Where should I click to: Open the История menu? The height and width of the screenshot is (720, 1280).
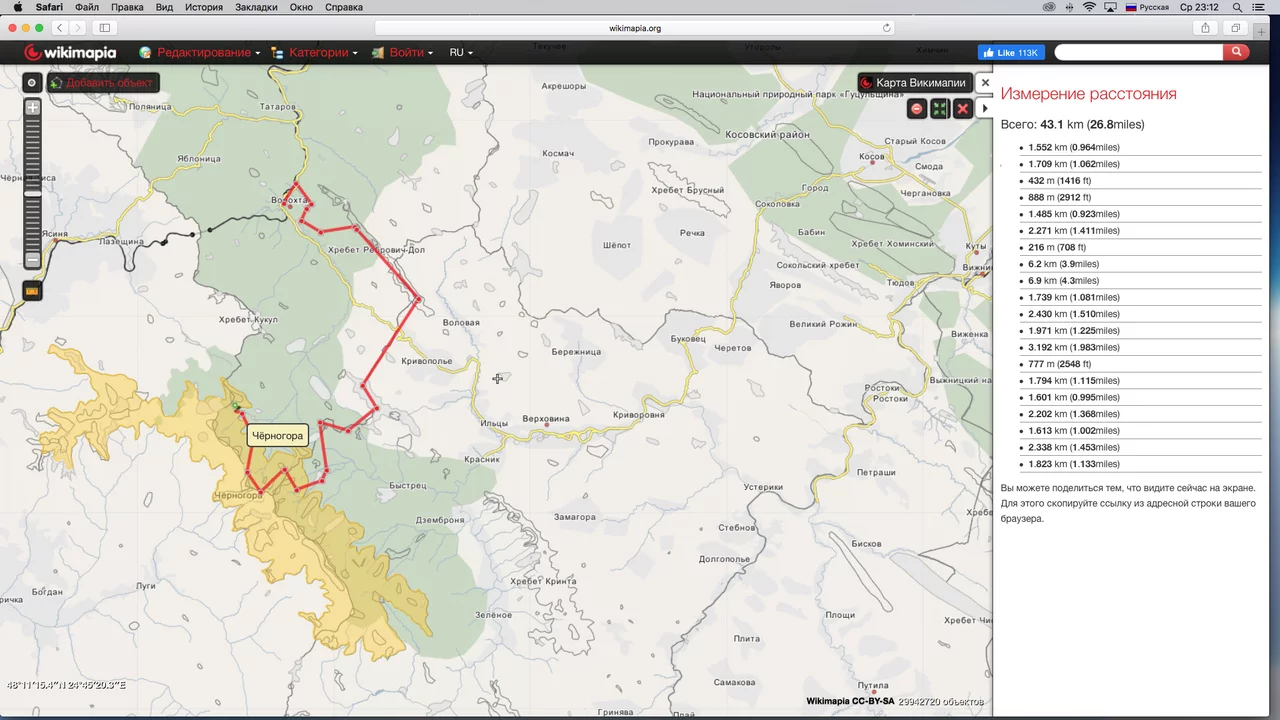(204, 7)
